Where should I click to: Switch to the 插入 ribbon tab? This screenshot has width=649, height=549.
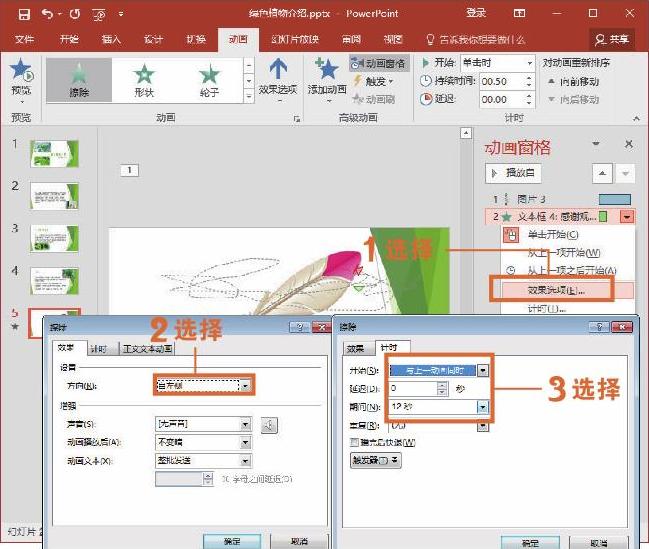point(111,39)
